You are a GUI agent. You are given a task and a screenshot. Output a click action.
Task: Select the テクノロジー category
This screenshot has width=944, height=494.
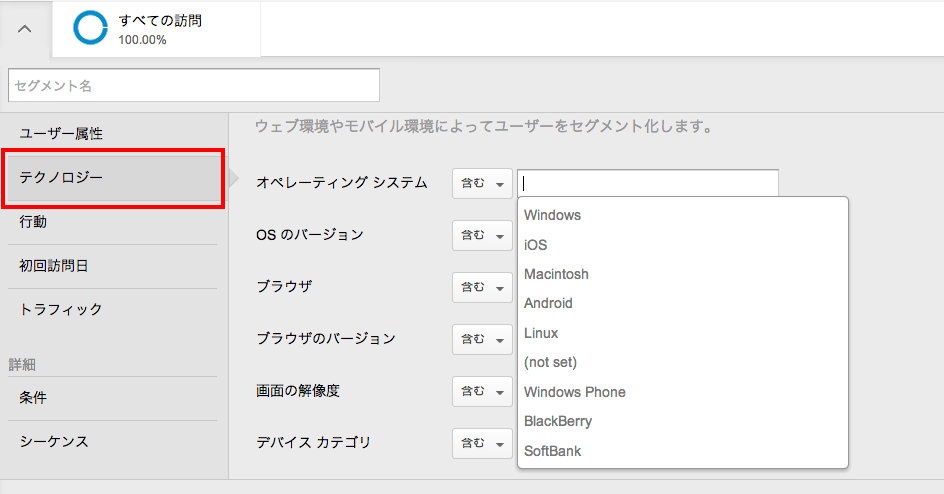point(112,178)
